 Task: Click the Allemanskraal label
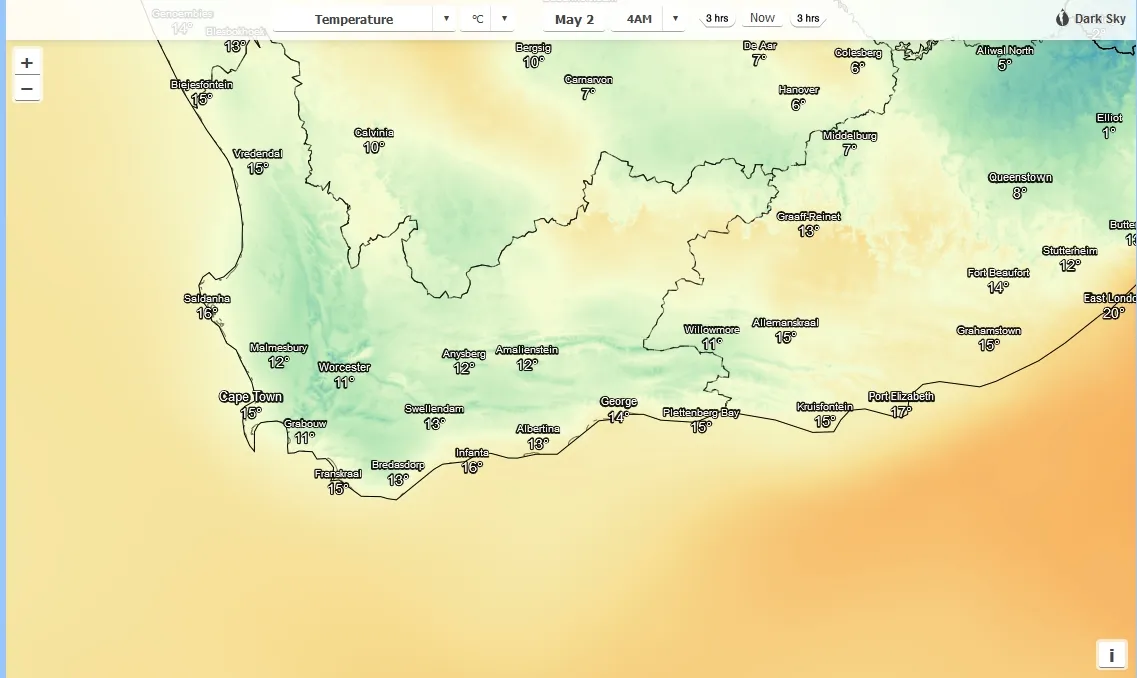click(786, 323)
